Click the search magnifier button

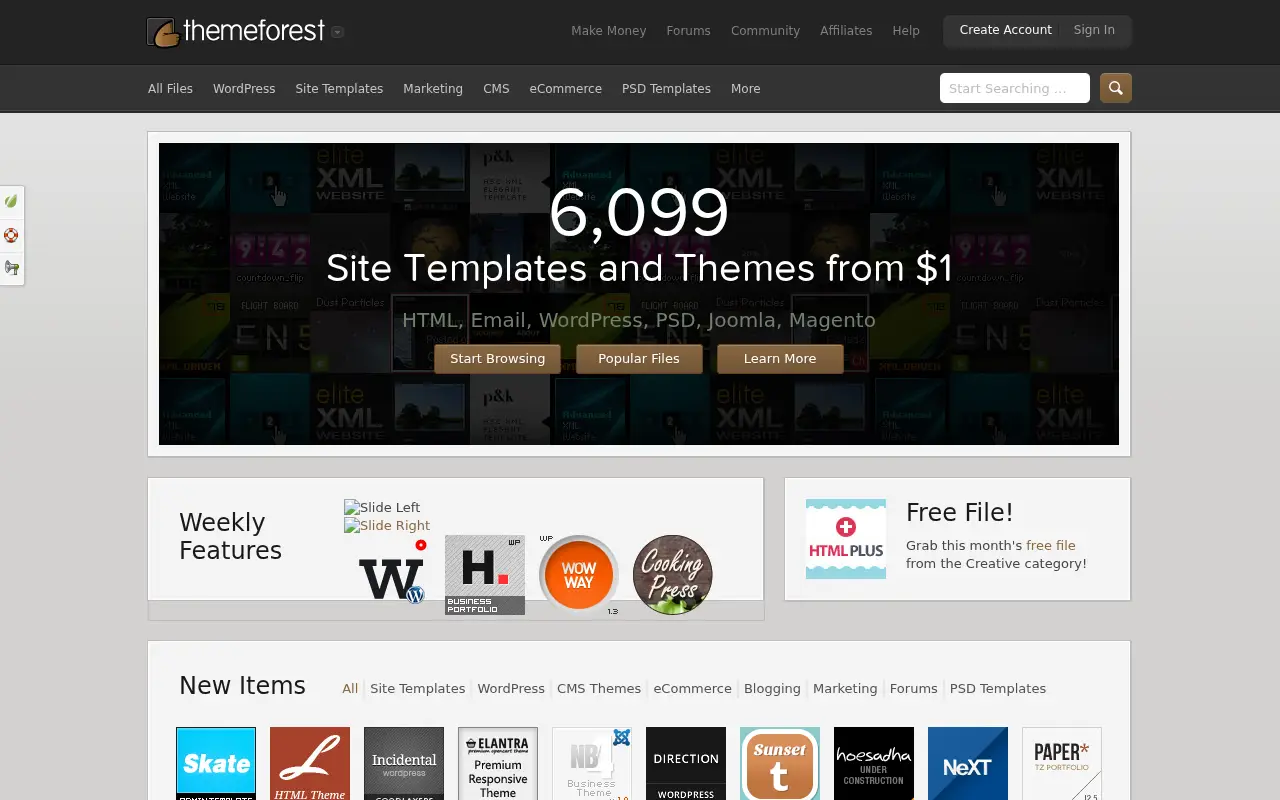1116,88
